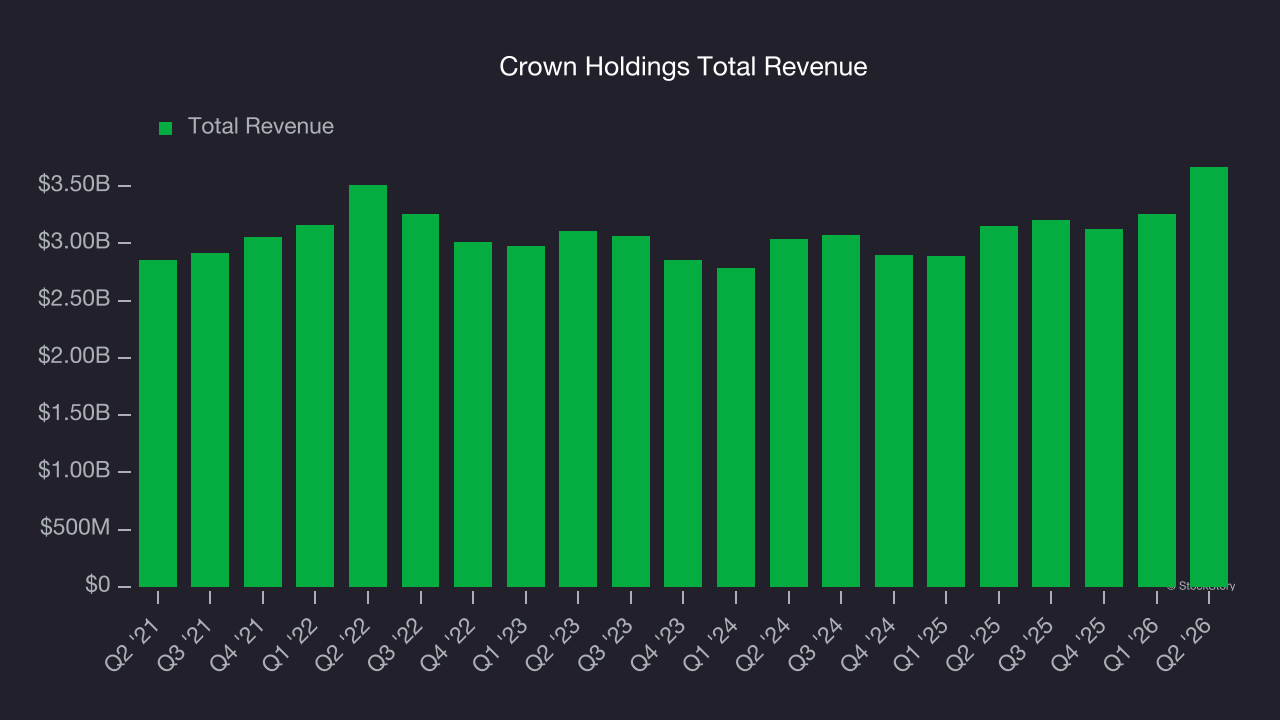Click the $3.00B y-axis label

(74, 242)
